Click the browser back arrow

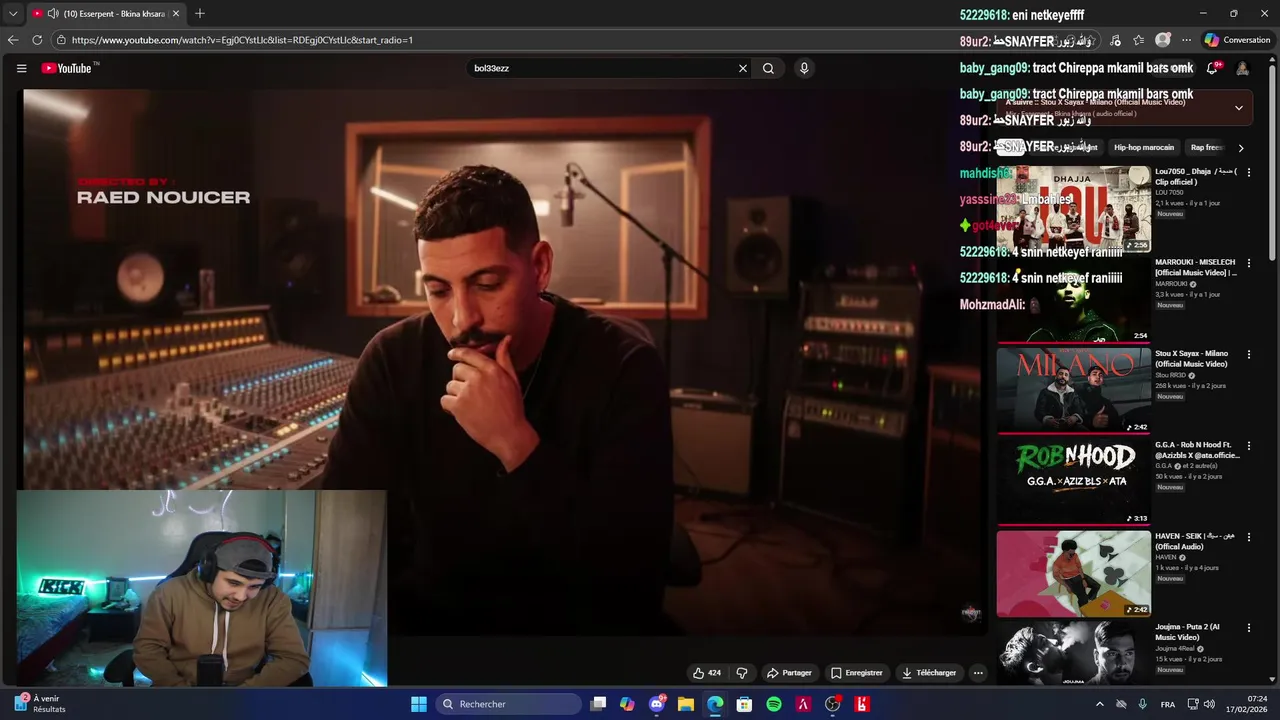(13, 40)
